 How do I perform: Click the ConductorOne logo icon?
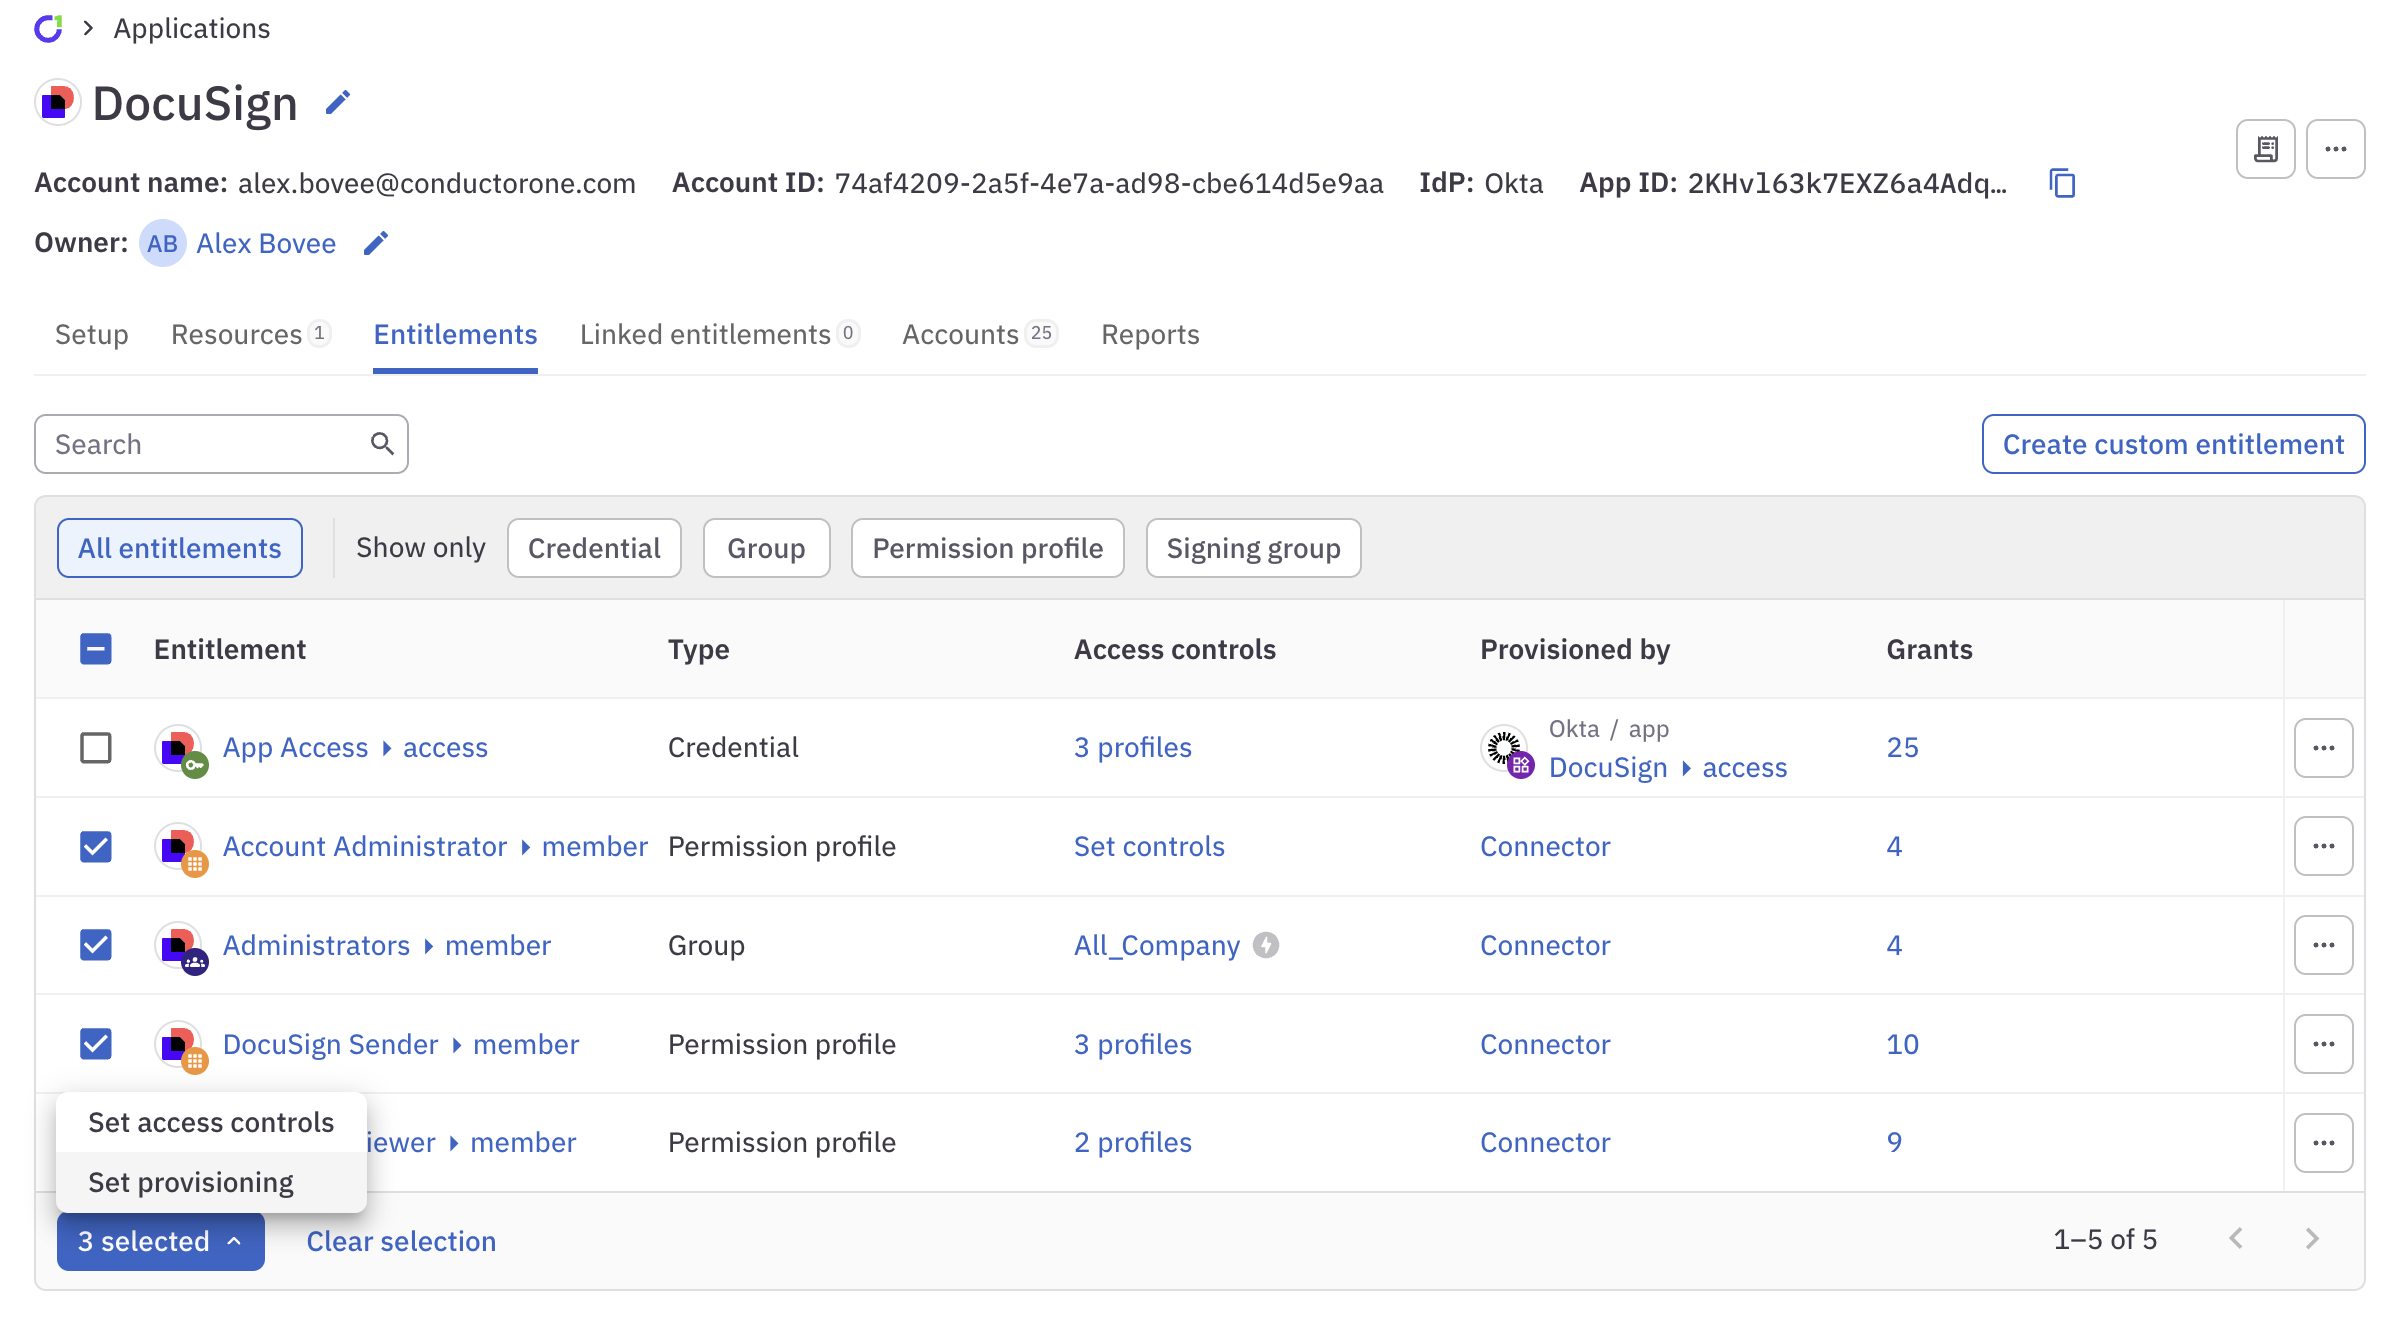tap(49, 28)
